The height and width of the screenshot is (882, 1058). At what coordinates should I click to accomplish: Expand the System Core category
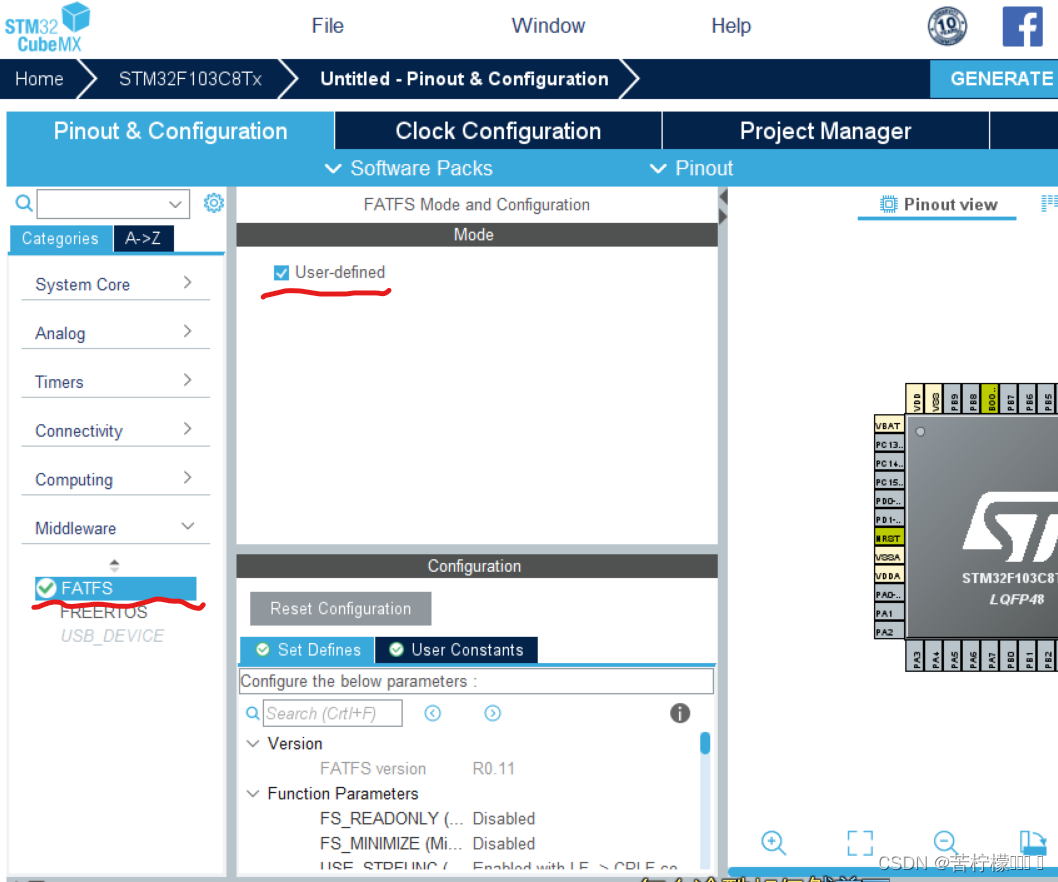115,284
